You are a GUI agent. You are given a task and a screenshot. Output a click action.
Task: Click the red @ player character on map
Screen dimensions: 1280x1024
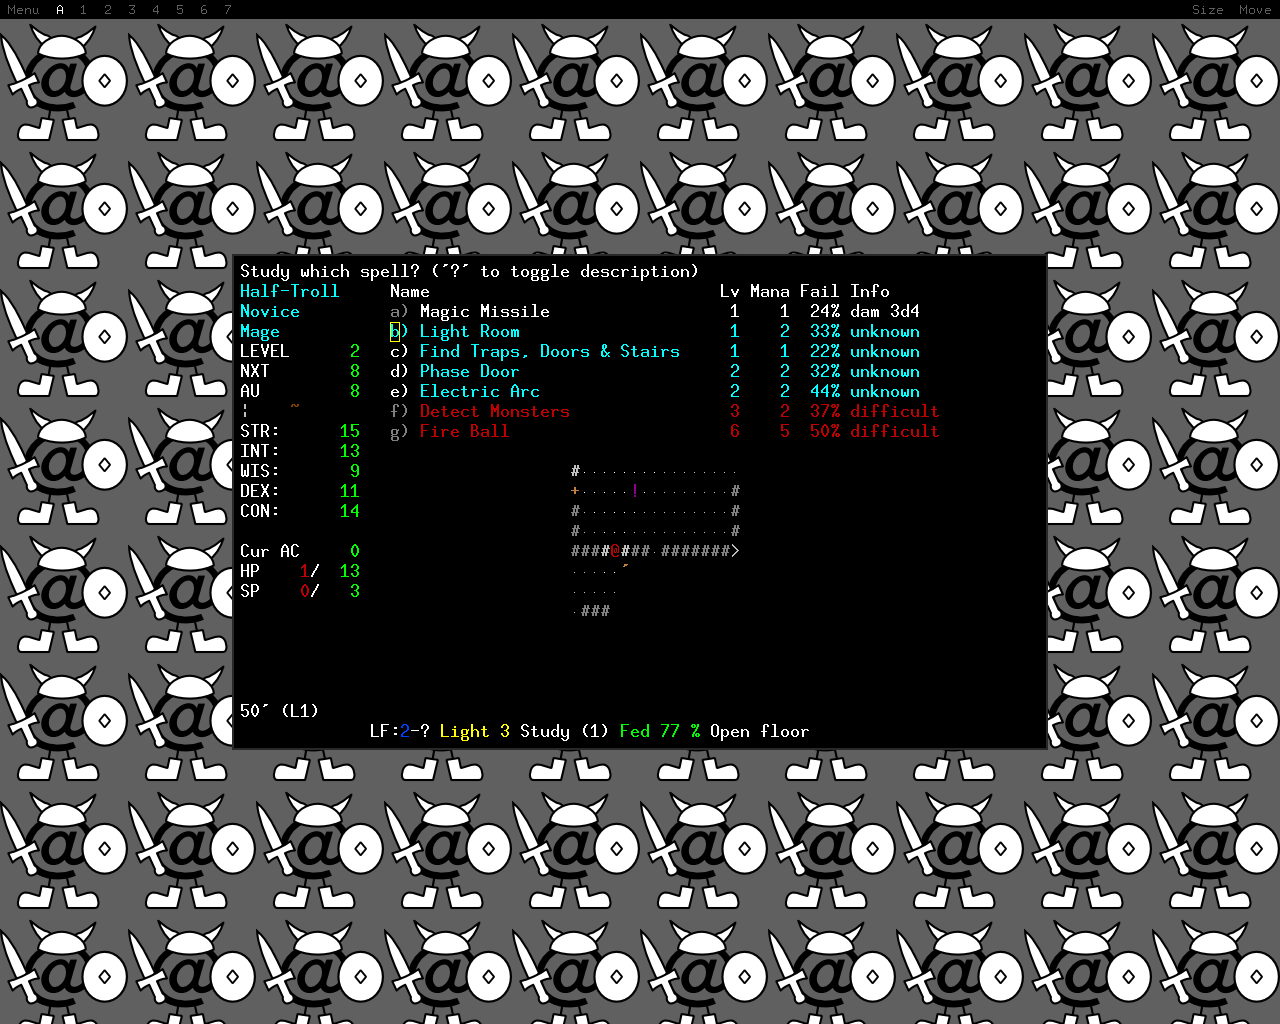[615, 551]
